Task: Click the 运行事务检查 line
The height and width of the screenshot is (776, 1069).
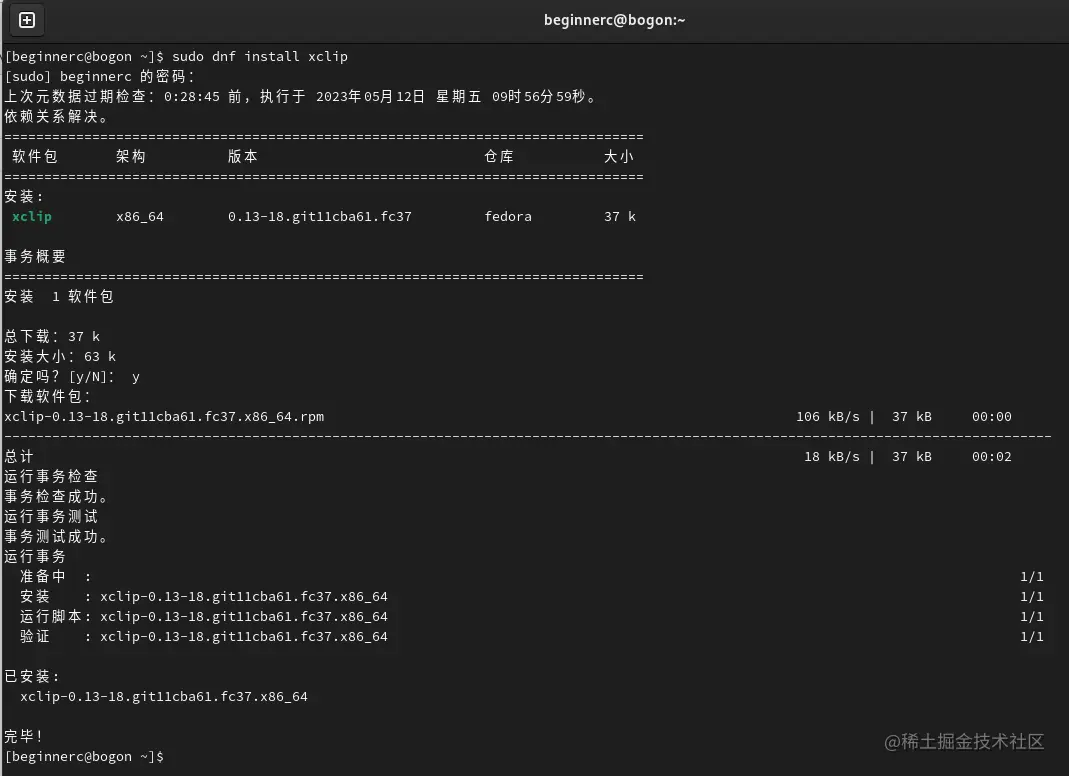Action: click(x=51, y=477)
